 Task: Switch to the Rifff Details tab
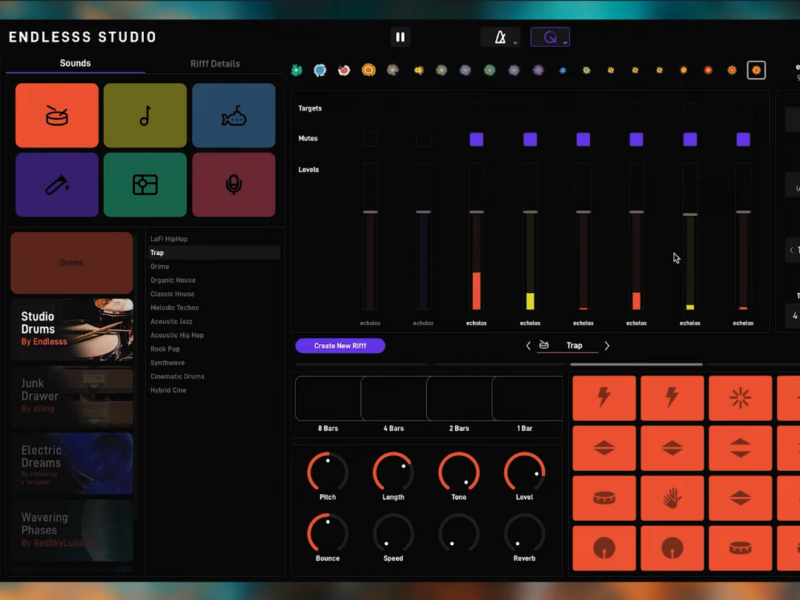pos(215,64)
